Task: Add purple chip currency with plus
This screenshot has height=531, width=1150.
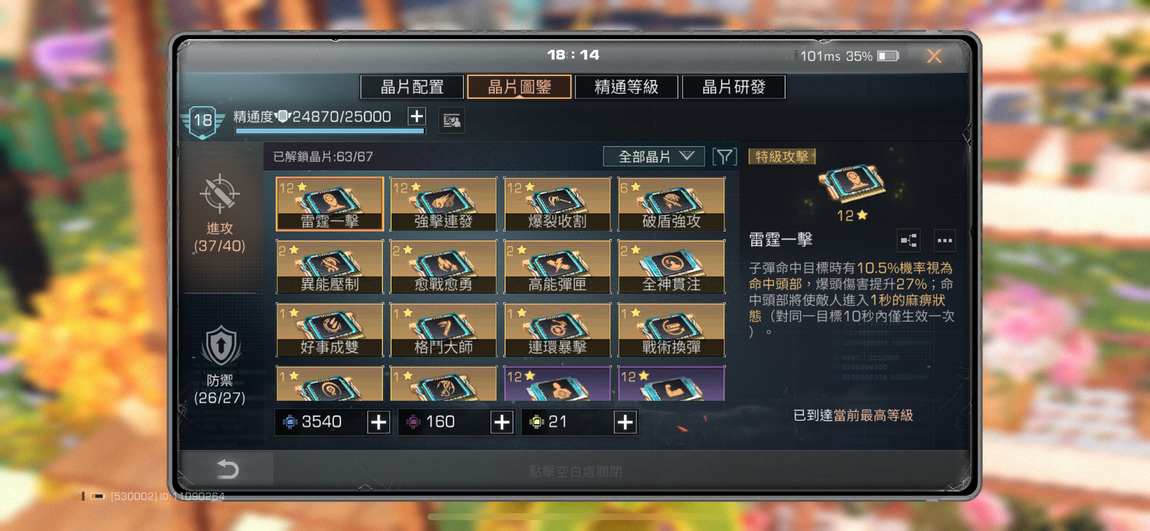Action: click(x=502, y=422)
